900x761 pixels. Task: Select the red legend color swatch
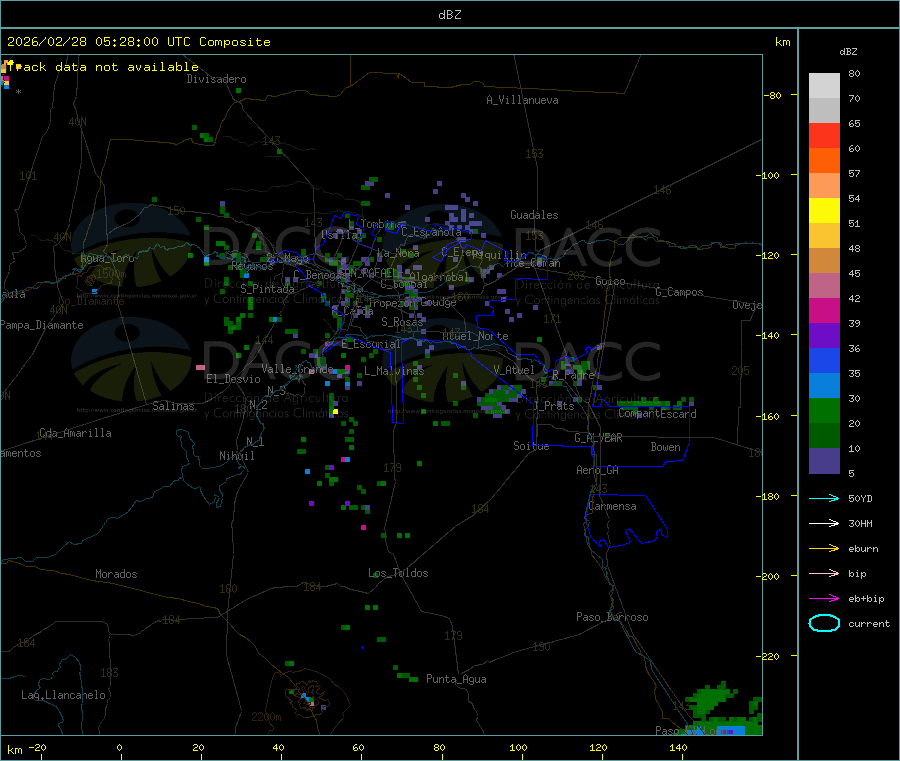click(x=824, y=135)
